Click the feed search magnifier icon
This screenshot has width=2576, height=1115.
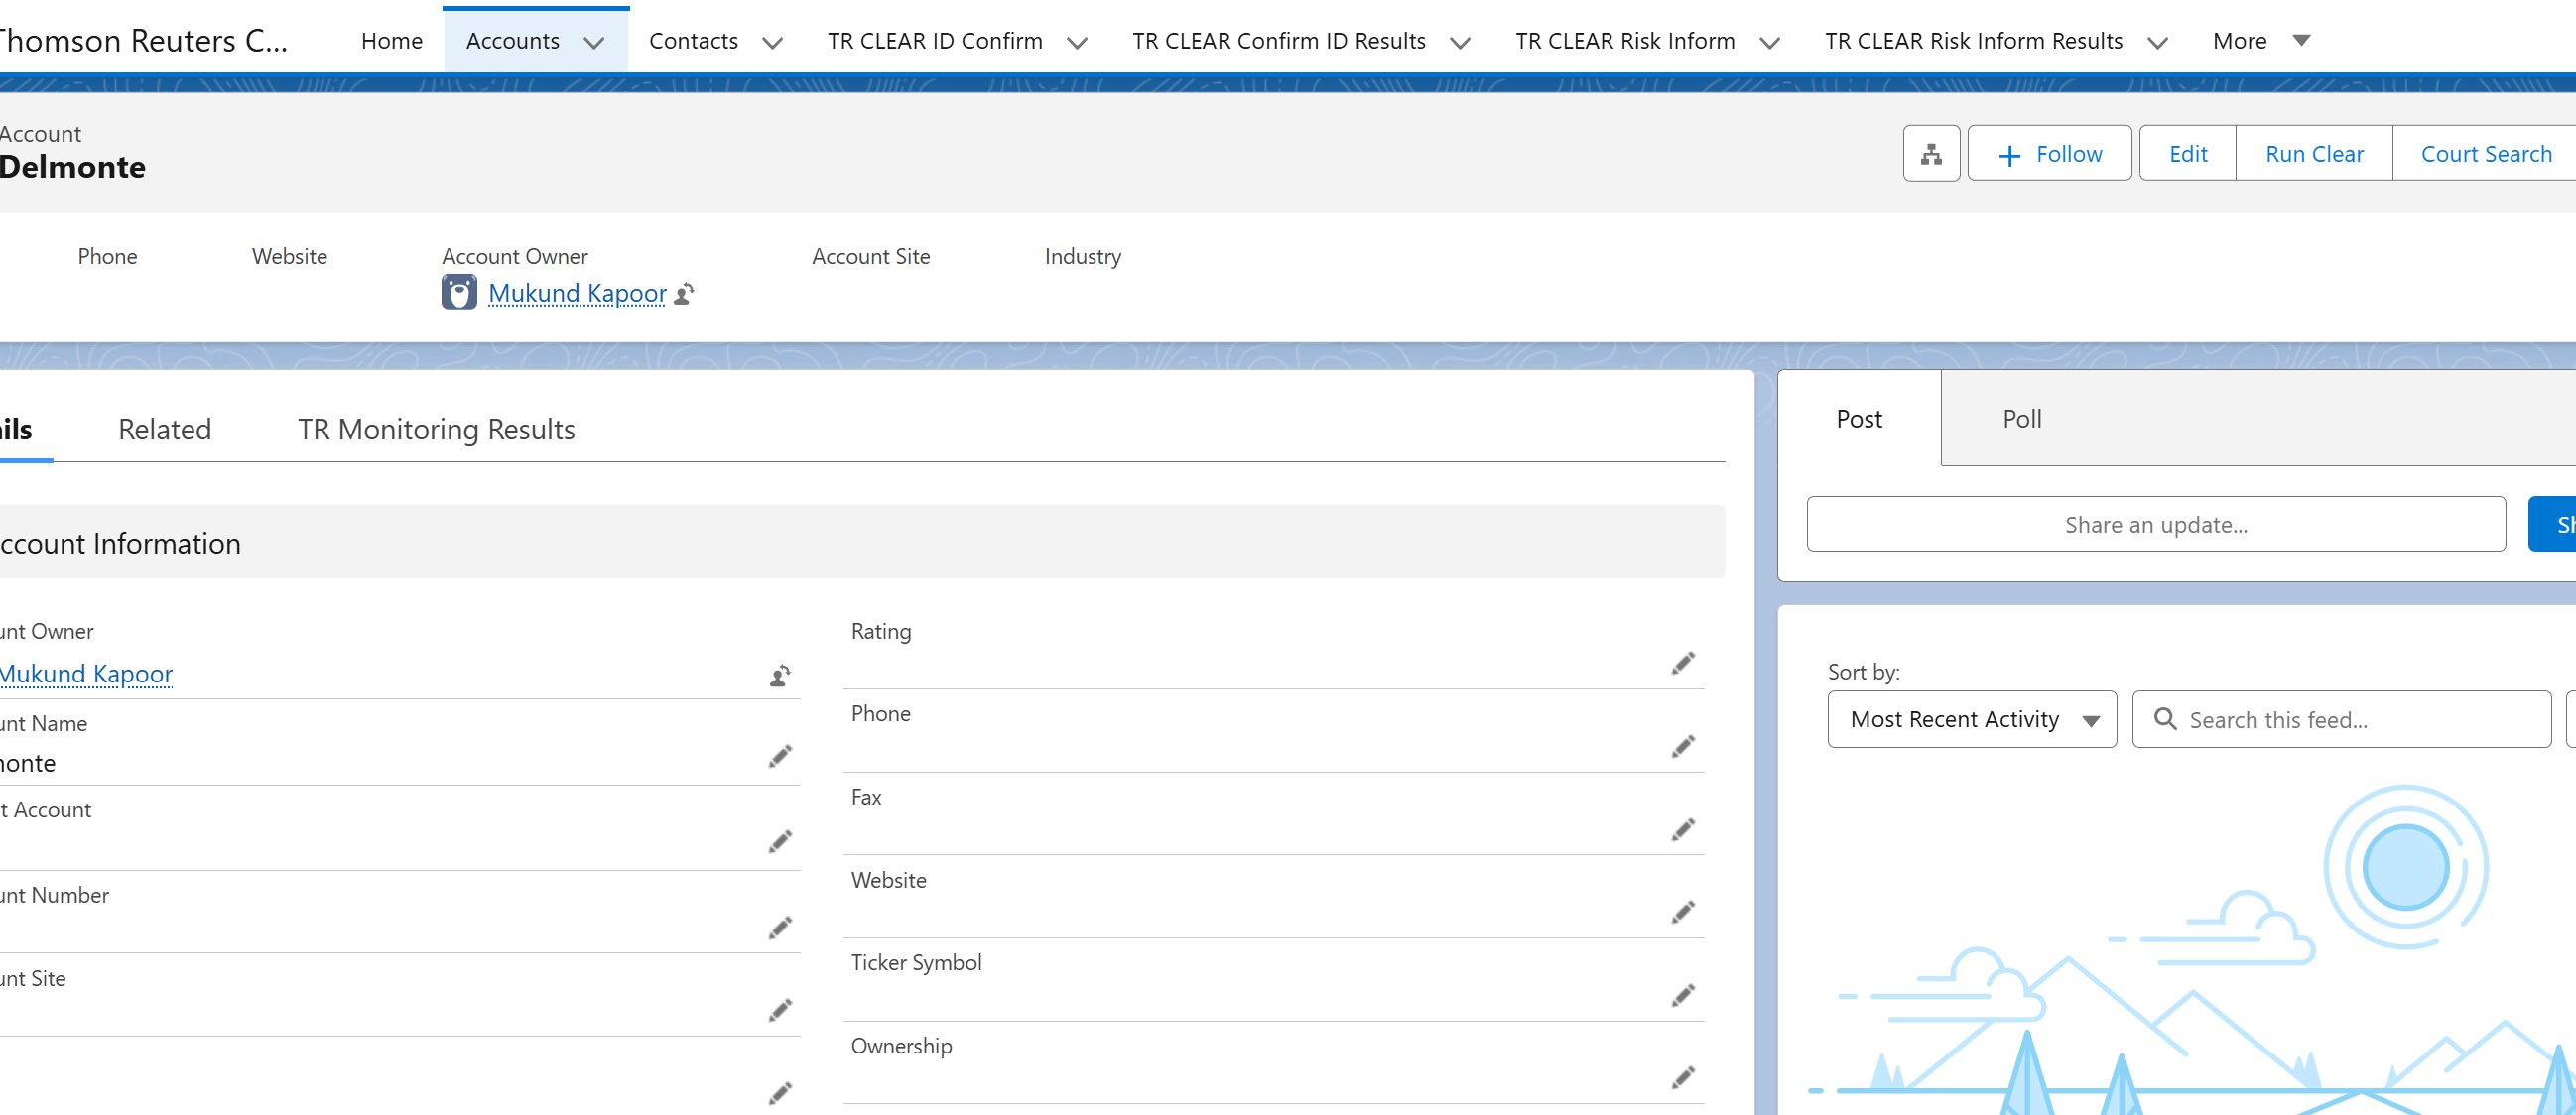(2165, 719)
